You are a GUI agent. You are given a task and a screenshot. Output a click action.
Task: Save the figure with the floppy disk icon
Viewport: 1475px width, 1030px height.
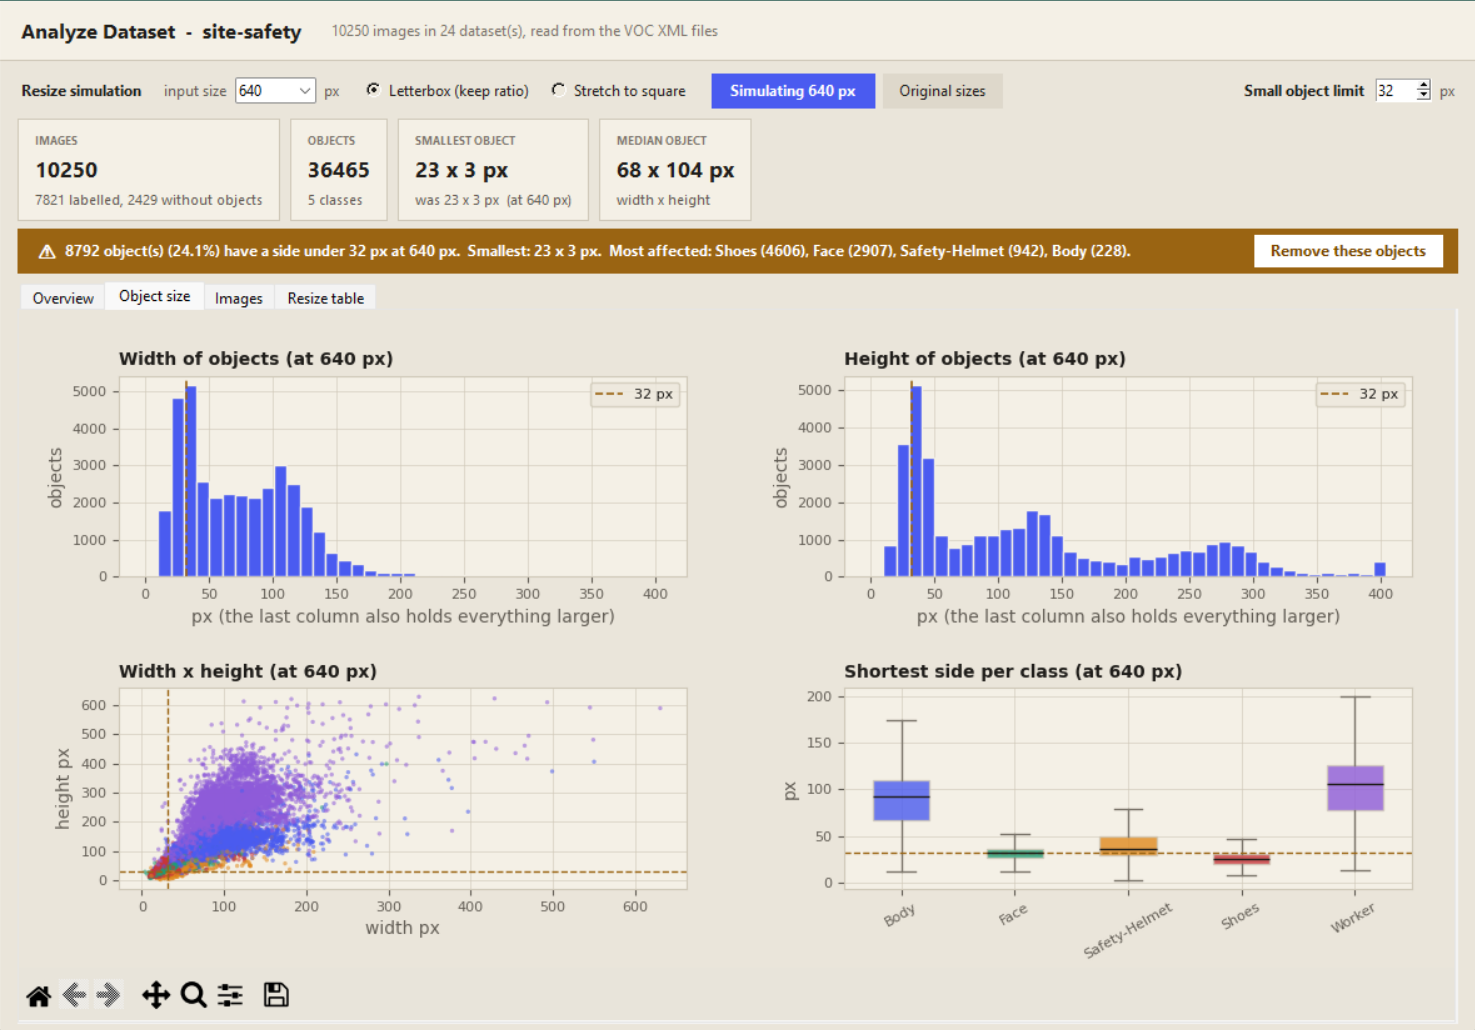click(x=276, y=995)
